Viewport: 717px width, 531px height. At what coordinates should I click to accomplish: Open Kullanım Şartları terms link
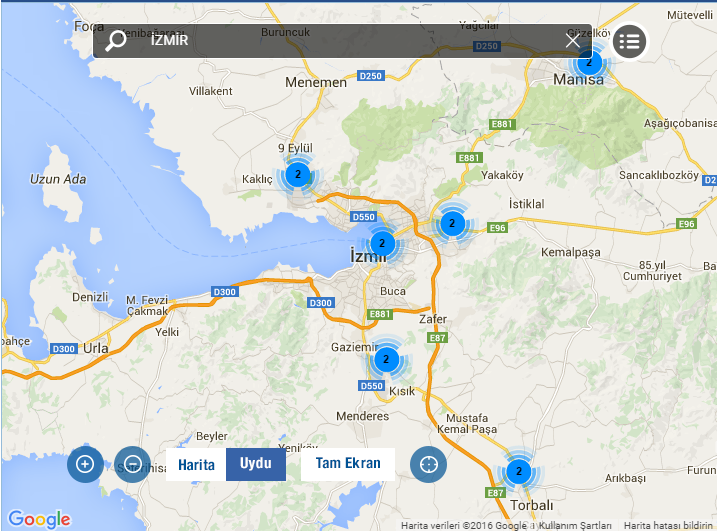point(575,526)
